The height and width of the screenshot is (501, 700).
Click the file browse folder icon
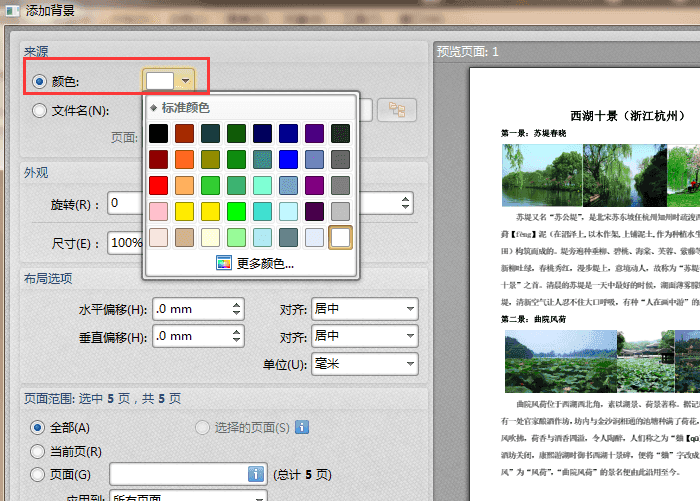pos(397,110)
